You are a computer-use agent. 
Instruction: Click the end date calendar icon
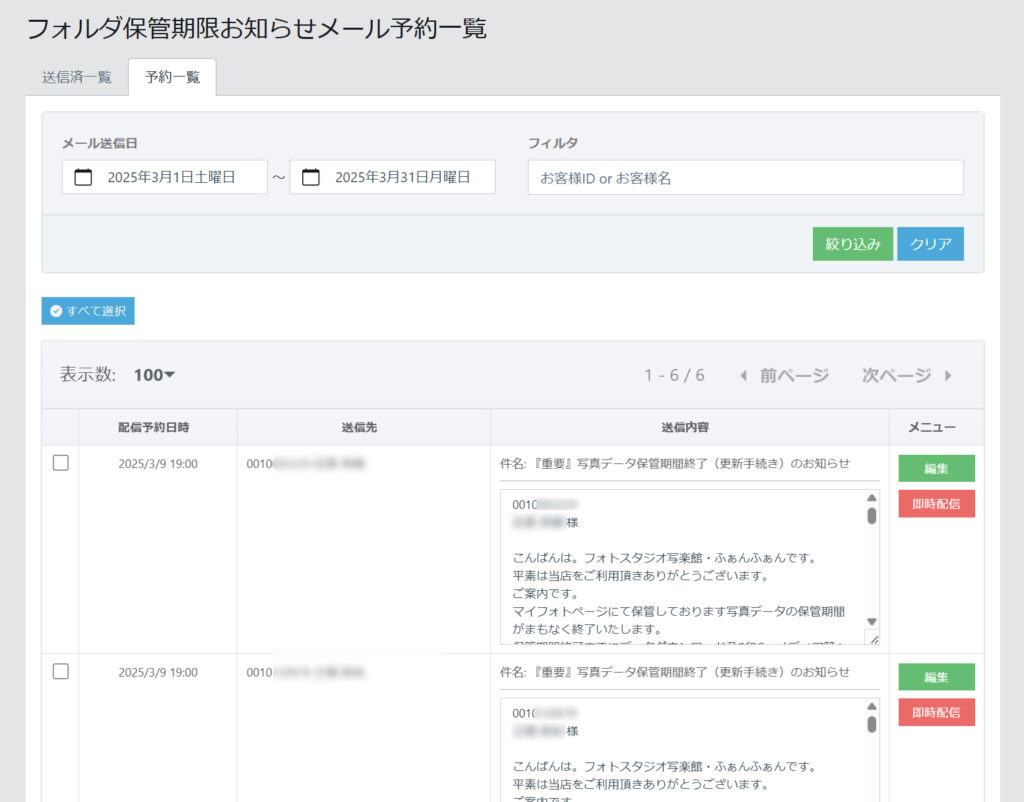tap(311, 177)
